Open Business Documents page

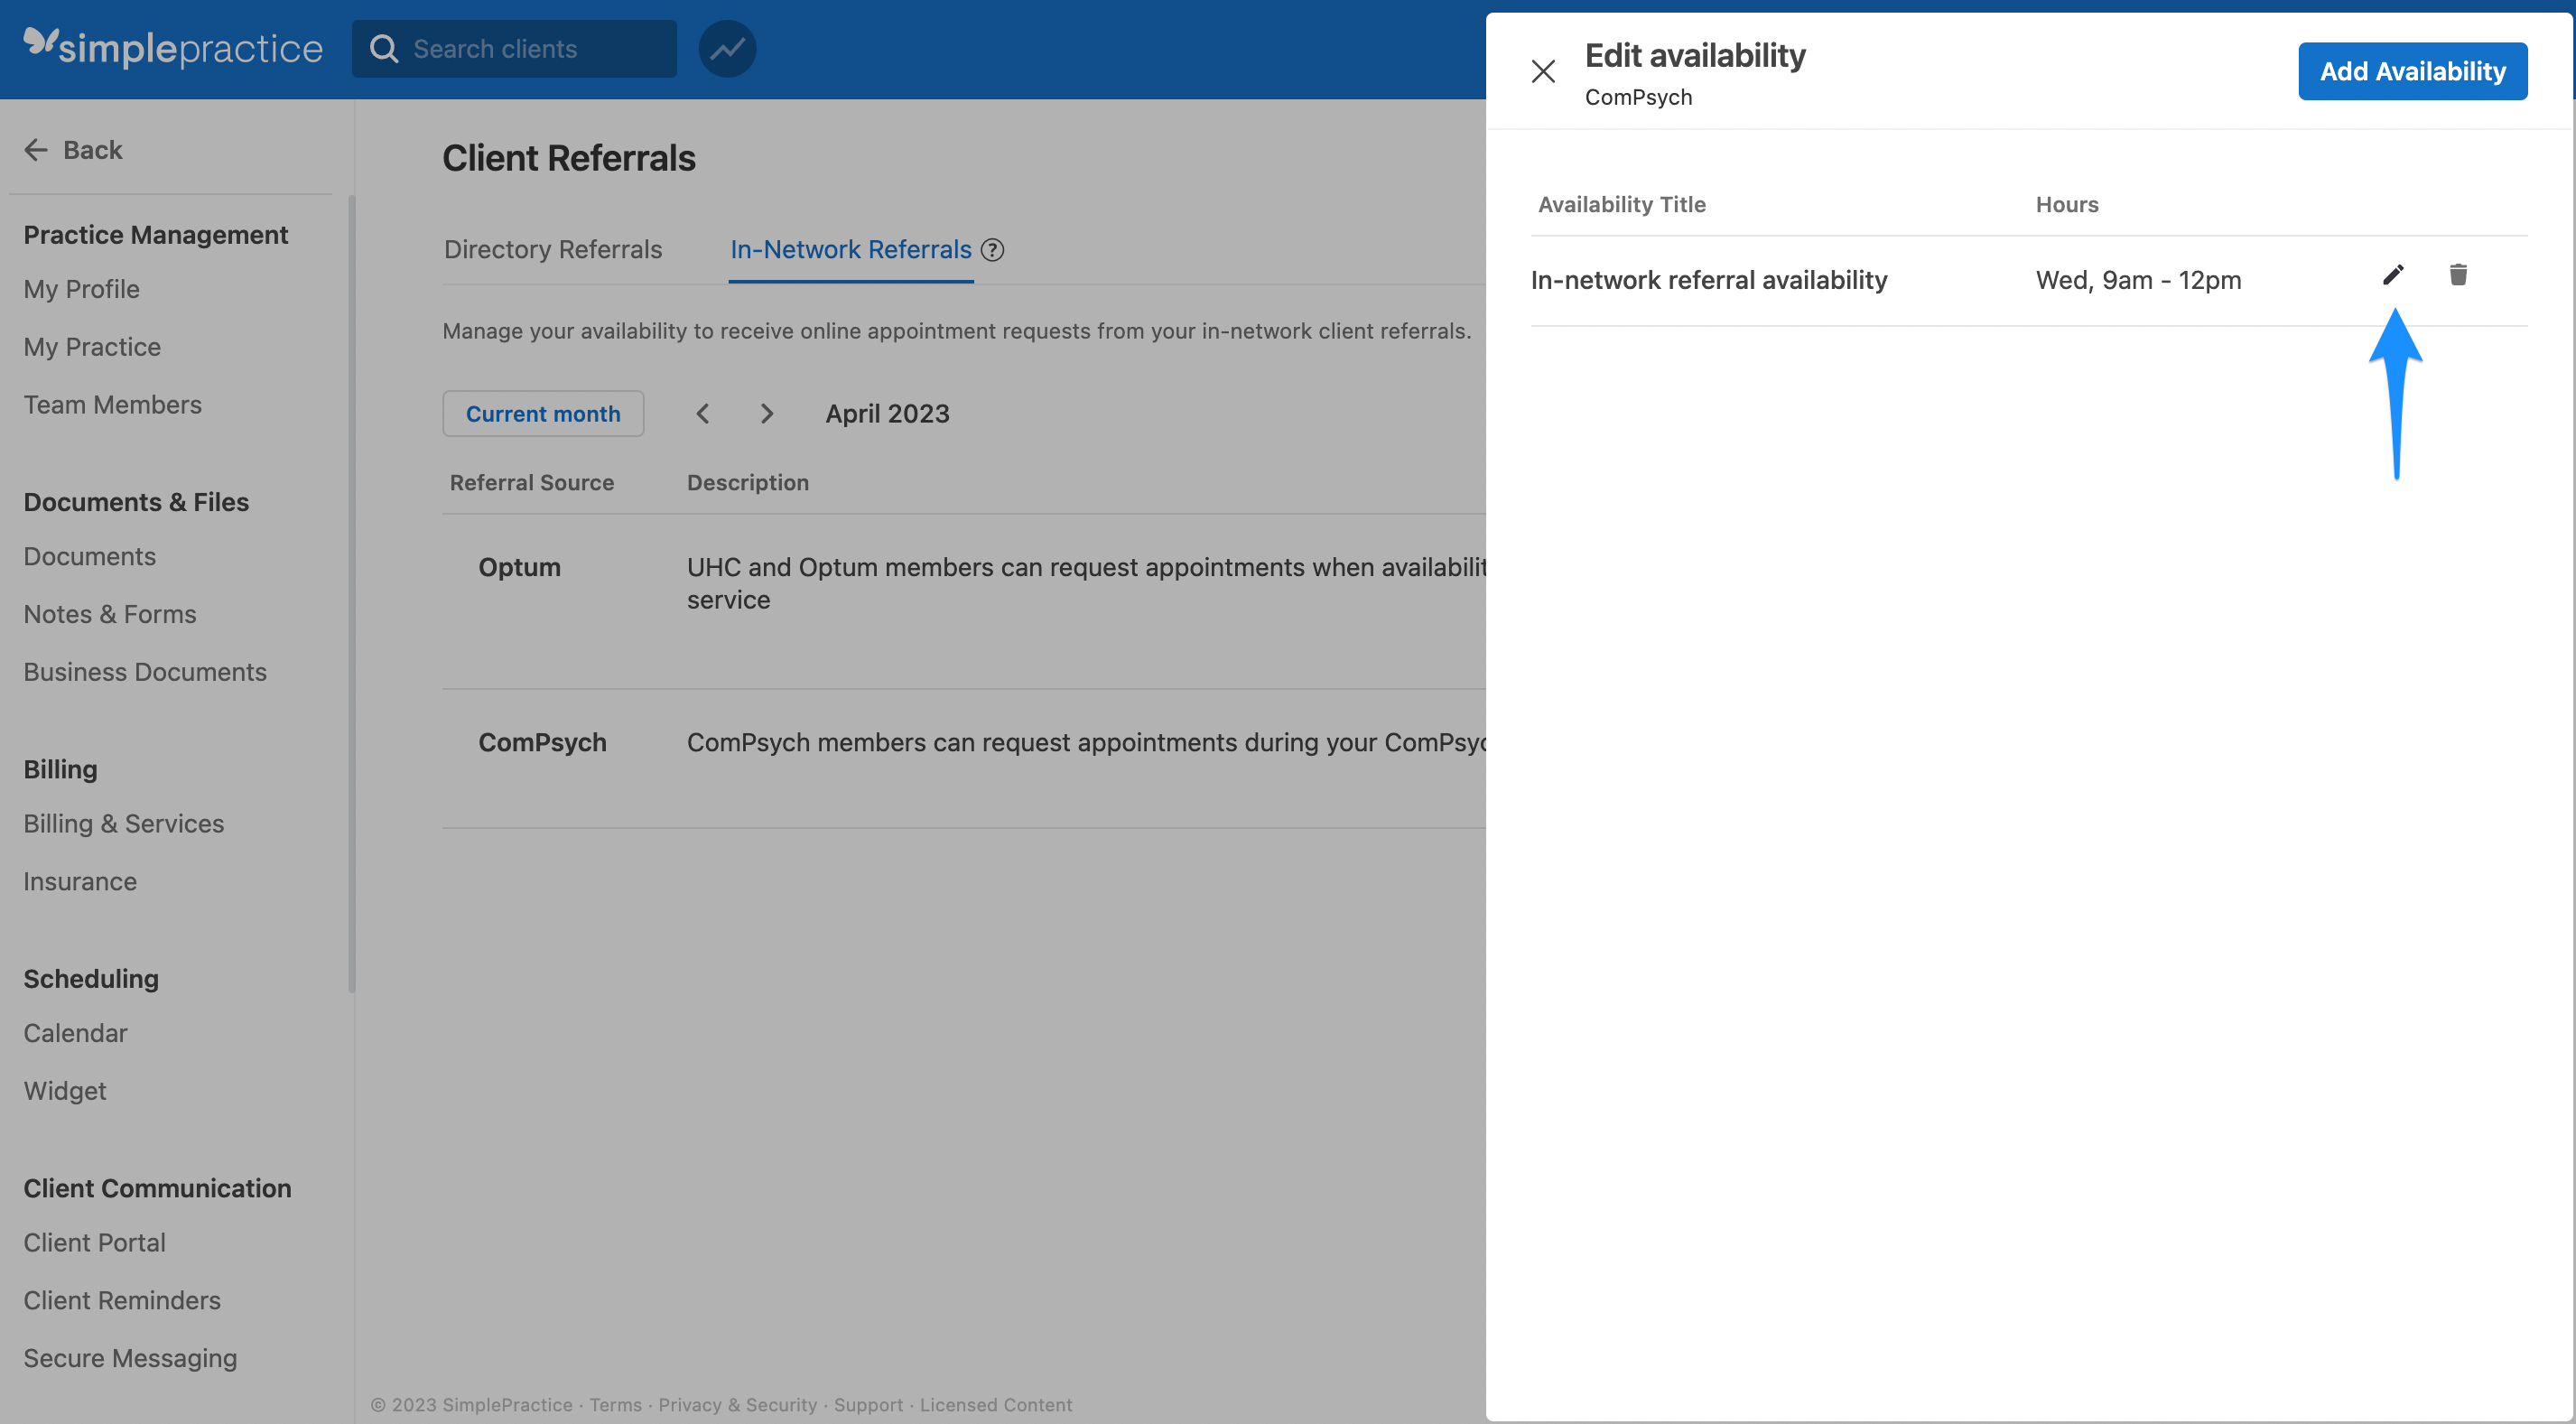point(145,672)
